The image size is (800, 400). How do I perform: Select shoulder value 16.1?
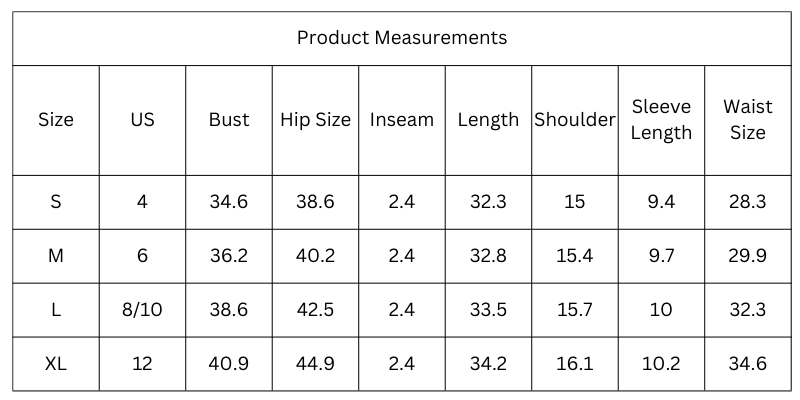click(574, 364)
